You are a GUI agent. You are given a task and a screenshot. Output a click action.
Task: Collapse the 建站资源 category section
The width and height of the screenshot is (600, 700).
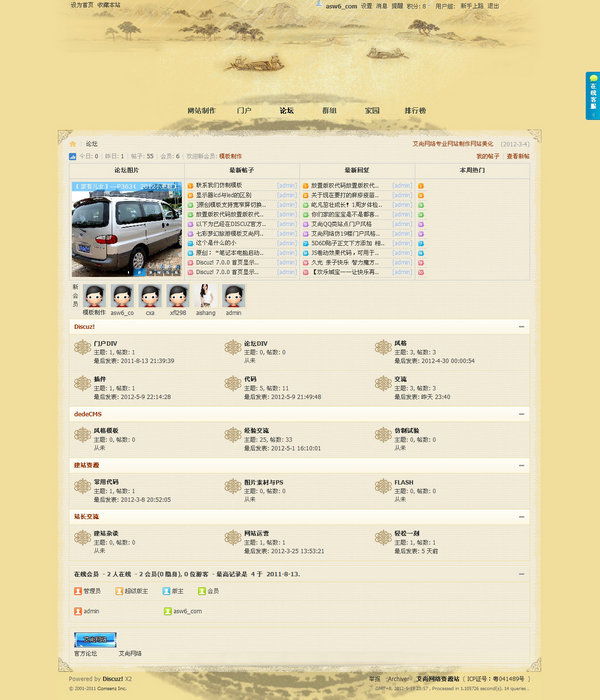coord(521,465)
